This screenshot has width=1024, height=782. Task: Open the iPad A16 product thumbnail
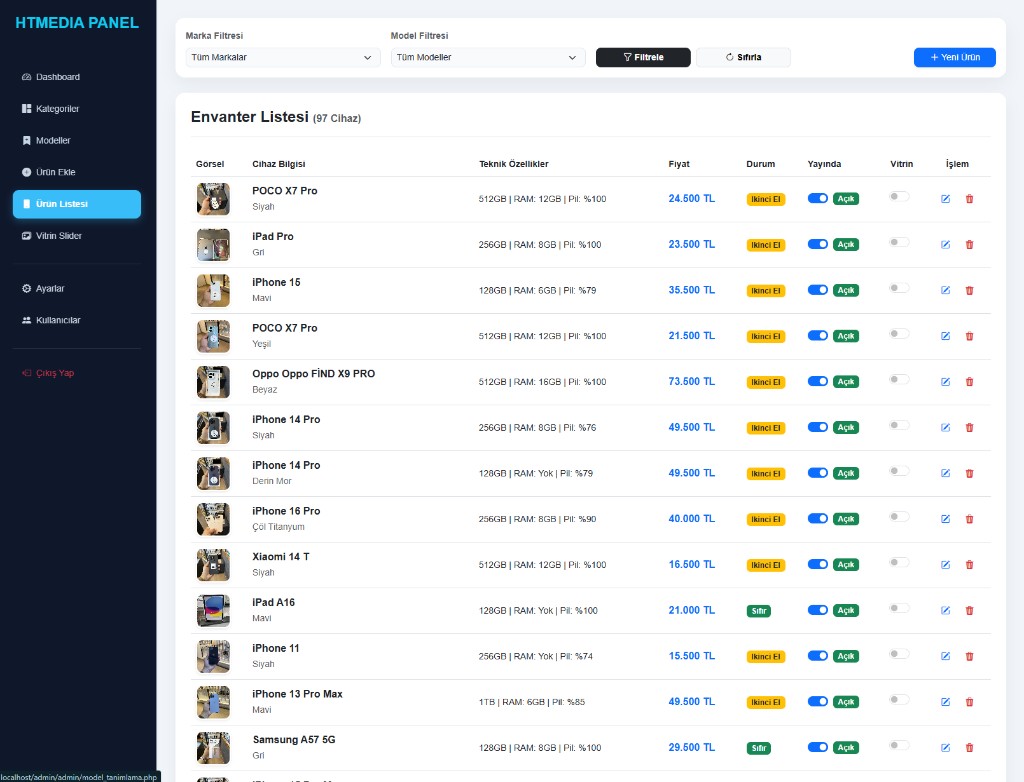(213, 610)
